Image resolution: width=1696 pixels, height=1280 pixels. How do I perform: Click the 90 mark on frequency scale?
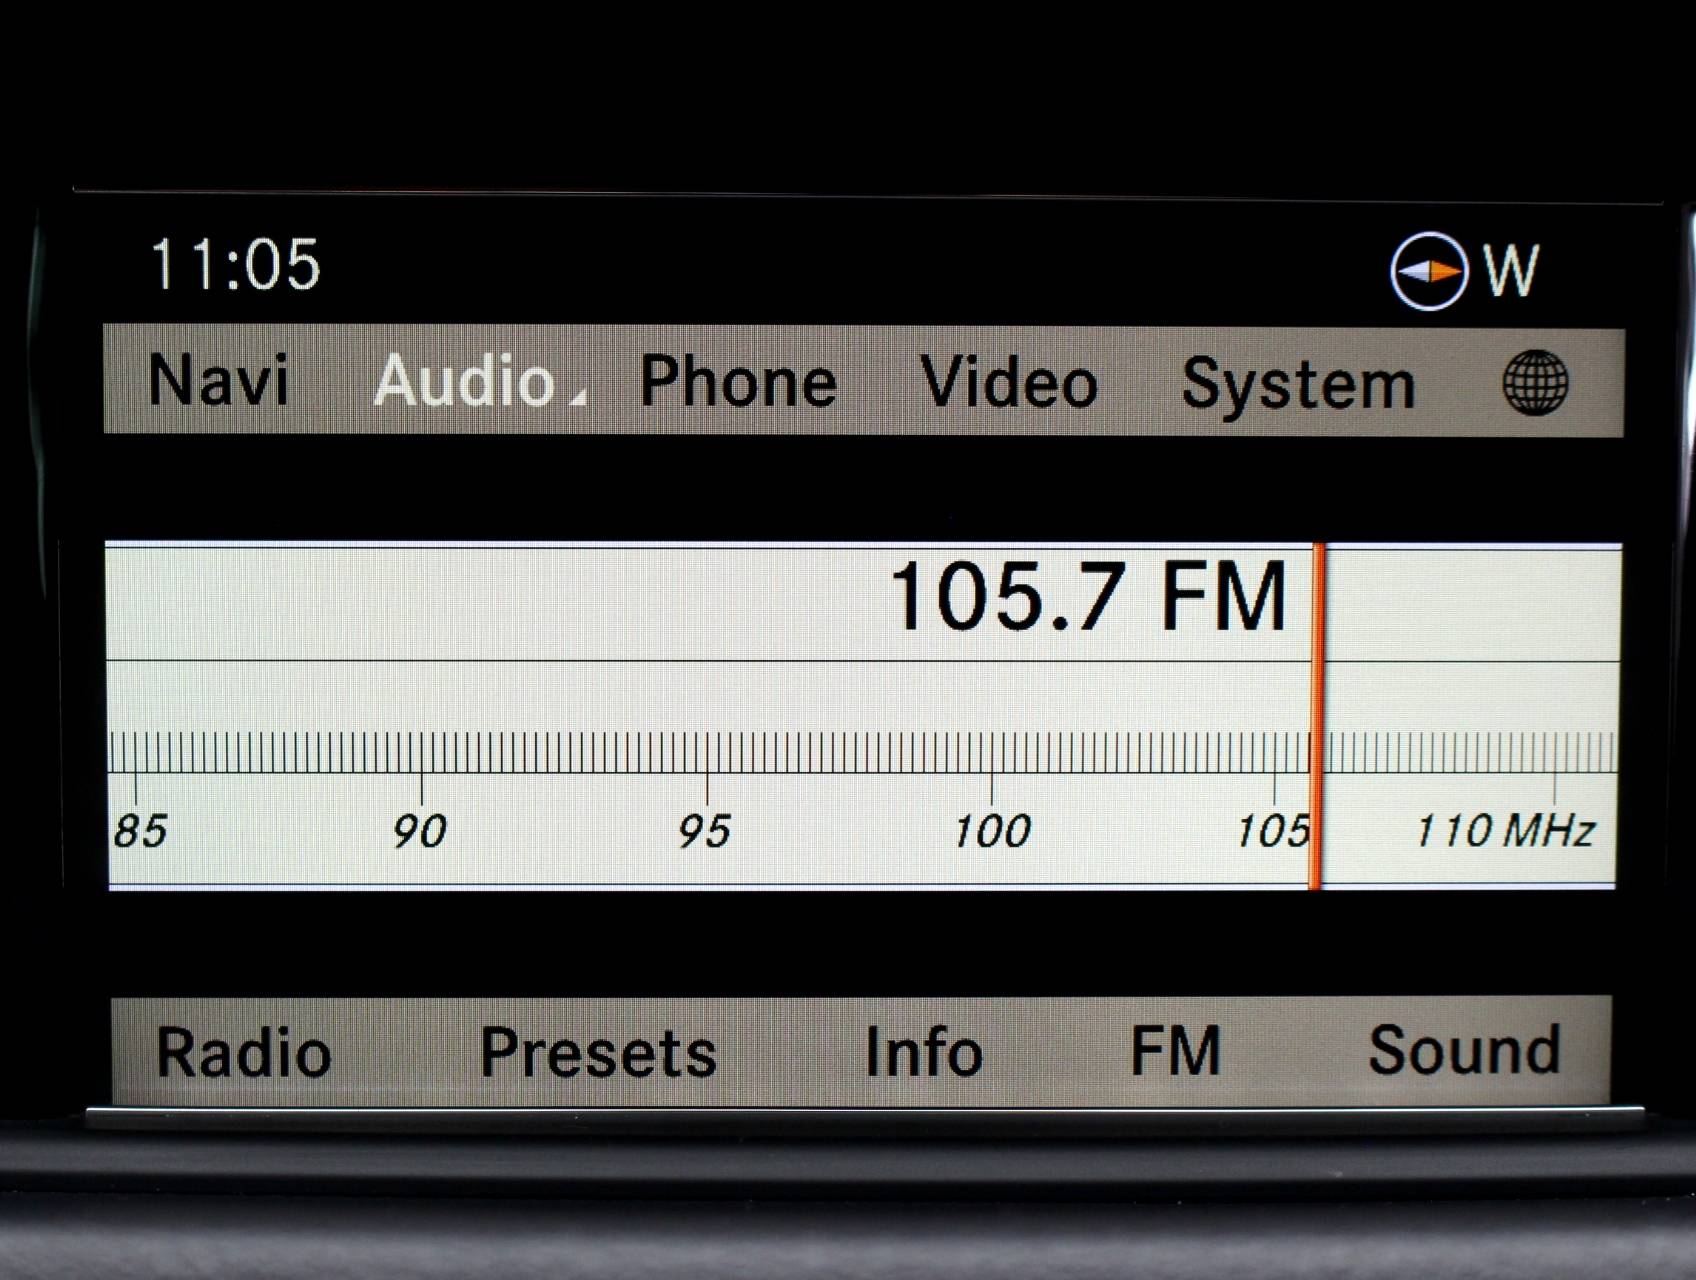[x=419, y=831]
